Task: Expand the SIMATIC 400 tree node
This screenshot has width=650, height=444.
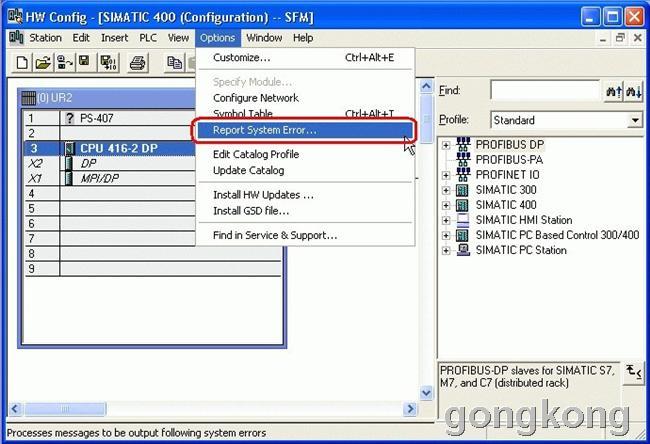Action: tap(446, 205)
